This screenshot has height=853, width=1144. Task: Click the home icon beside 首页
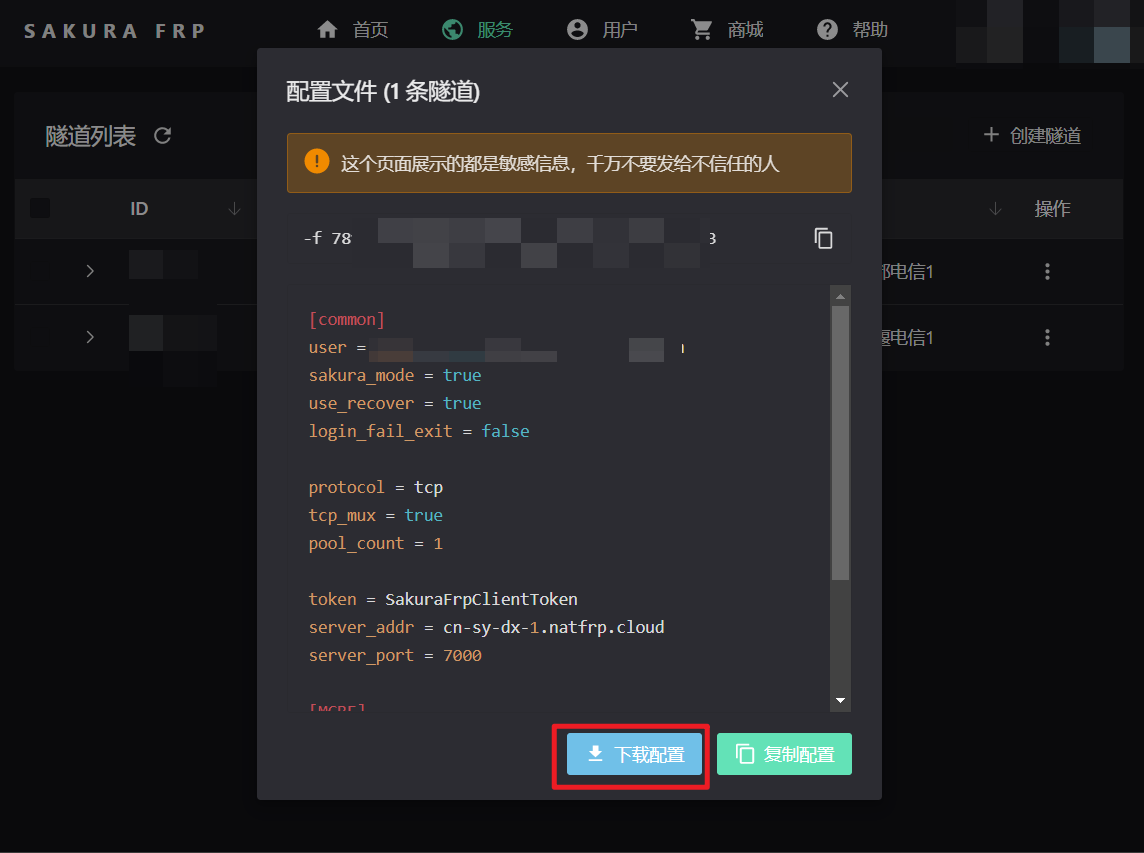coord(327,29)
